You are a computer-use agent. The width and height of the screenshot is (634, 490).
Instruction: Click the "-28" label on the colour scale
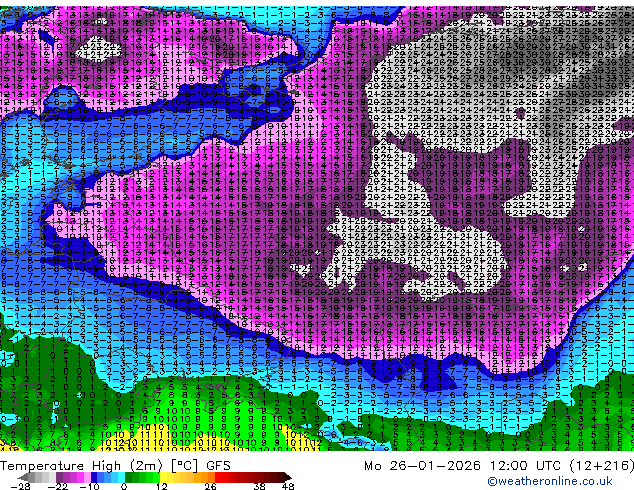pyautogui.click(x=20, y=486)
